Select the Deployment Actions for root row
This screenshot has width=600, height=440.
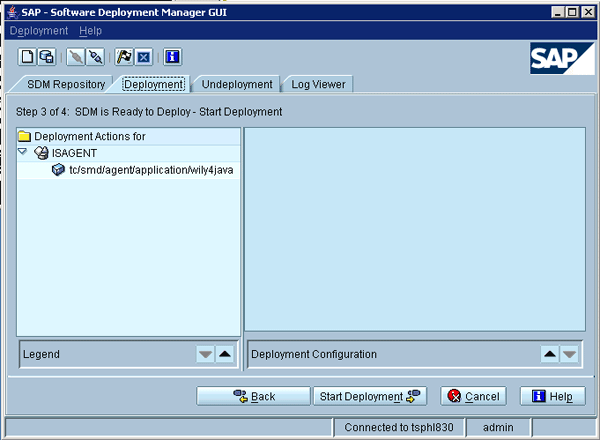pos(129,136)
